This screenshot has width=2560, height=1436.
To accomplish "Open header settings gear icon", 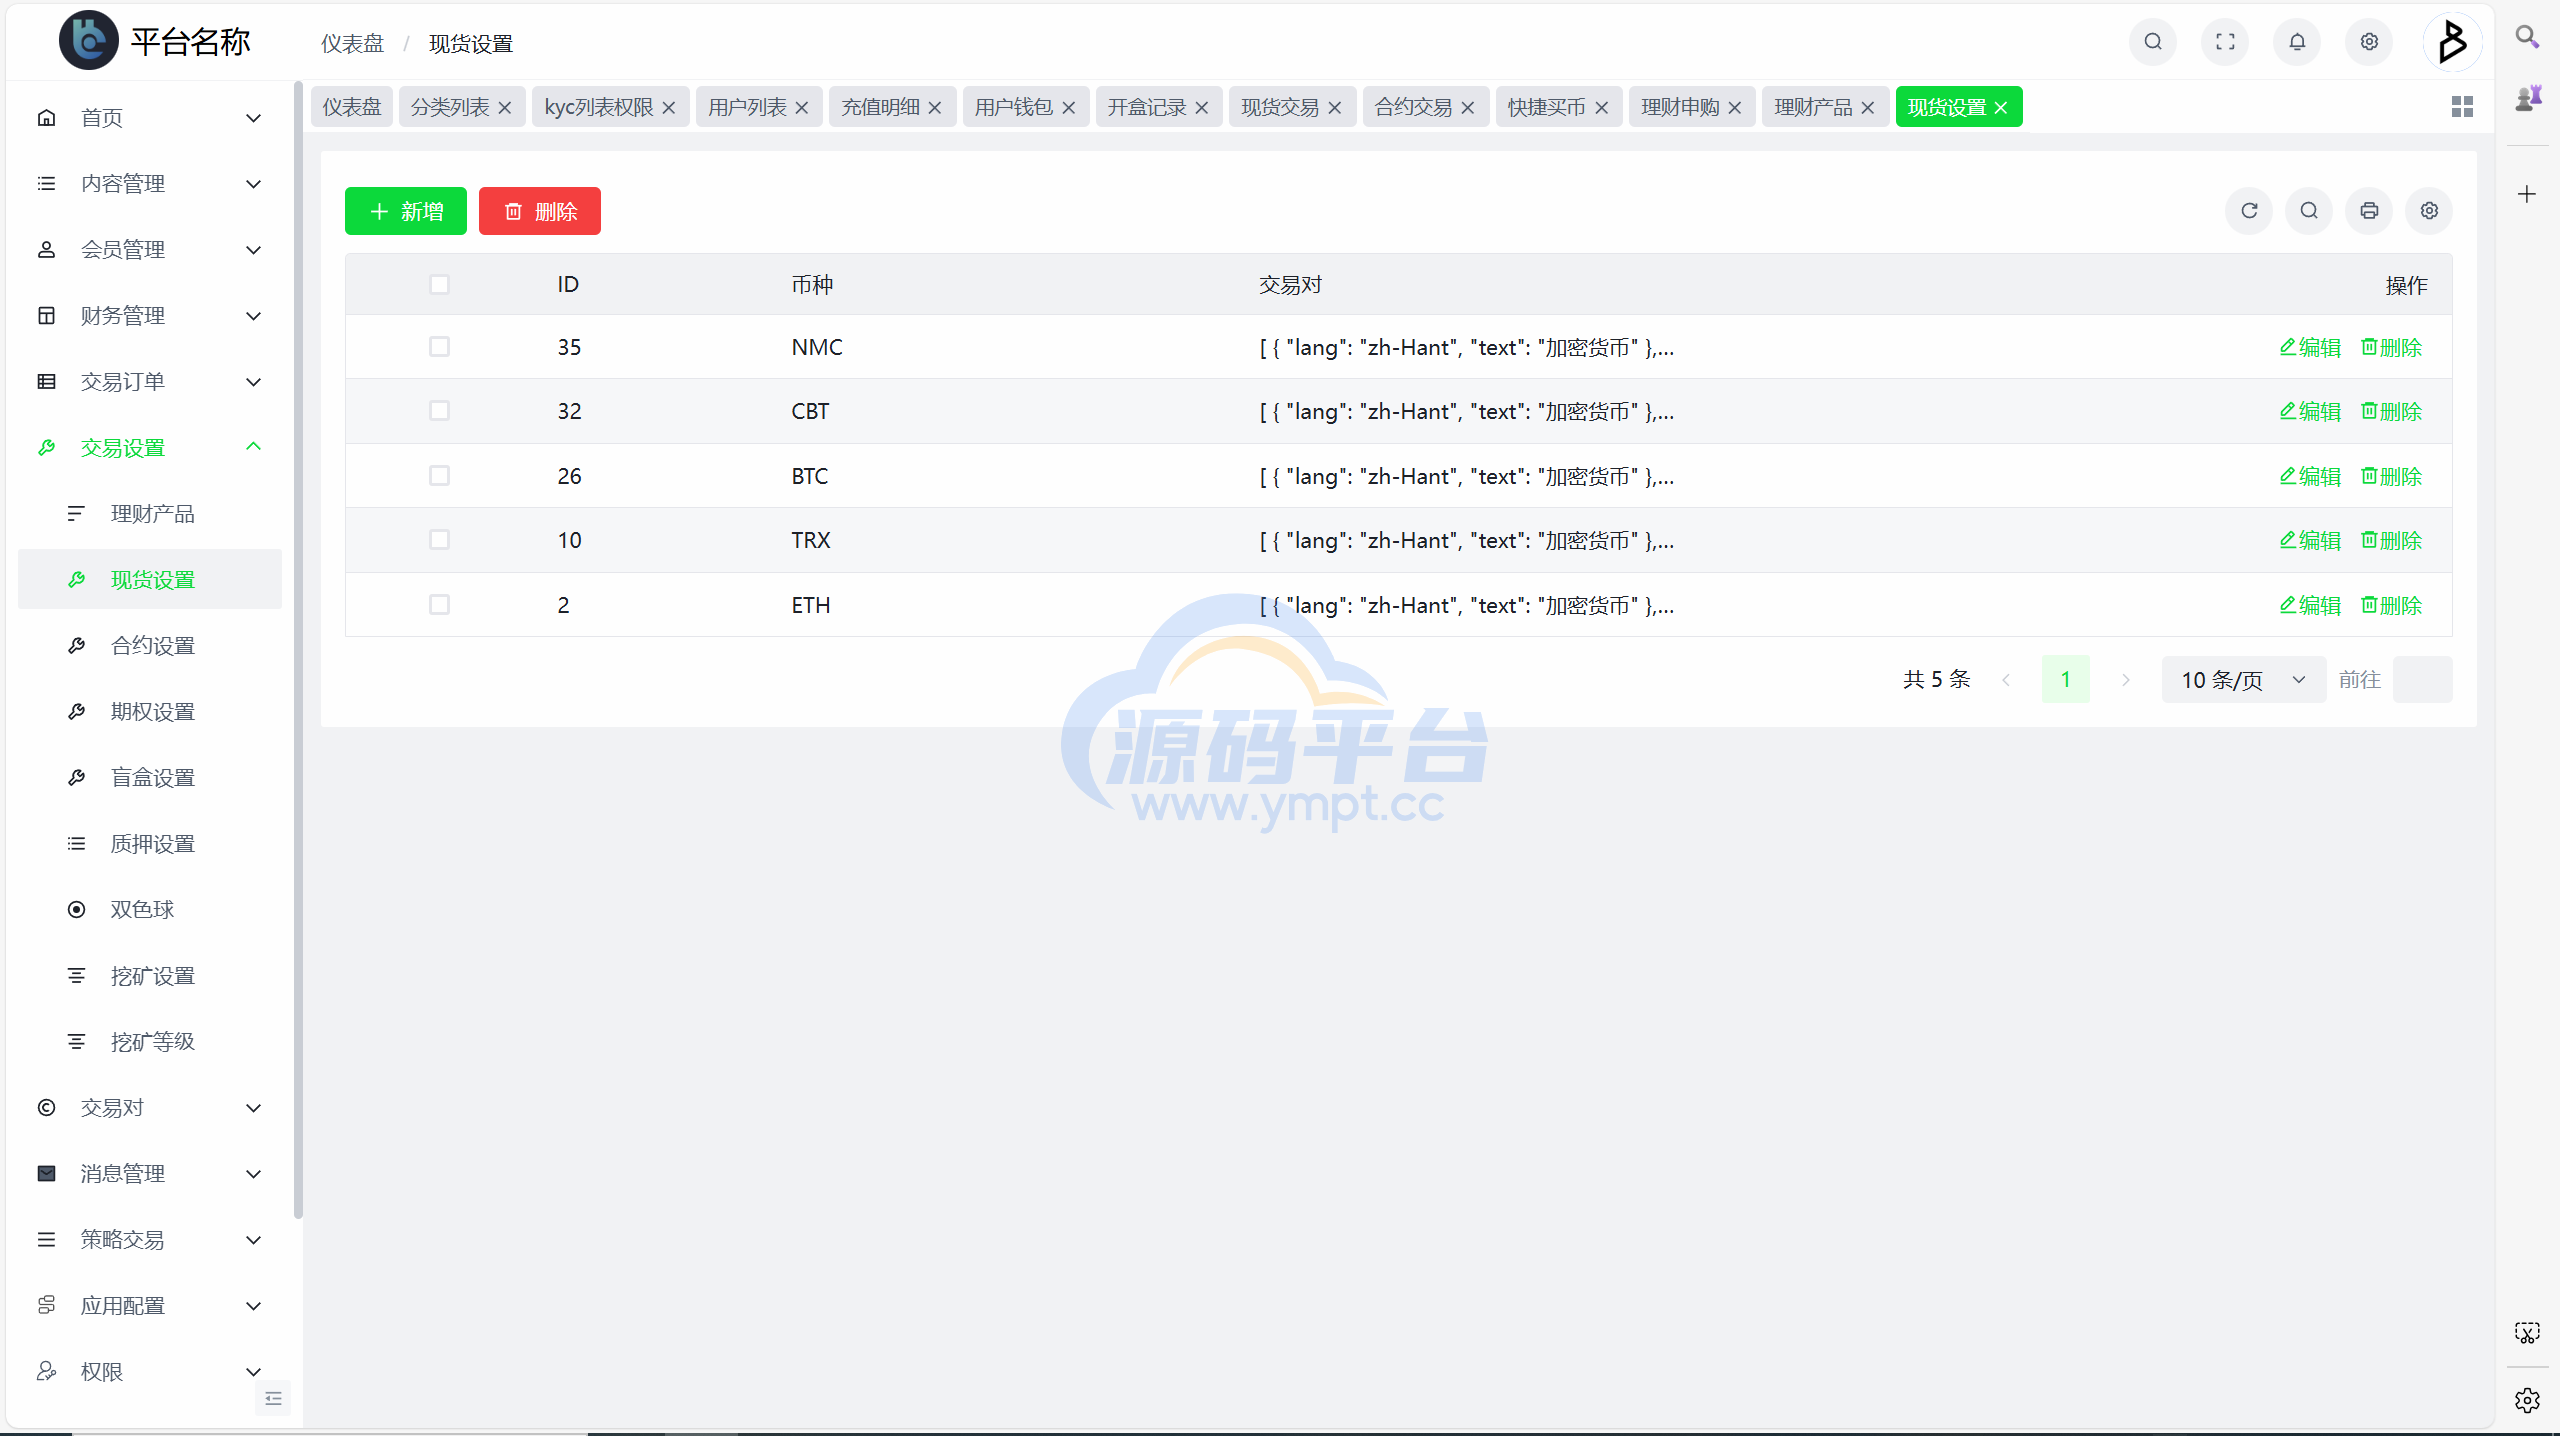I will (x=2369, y=42).
